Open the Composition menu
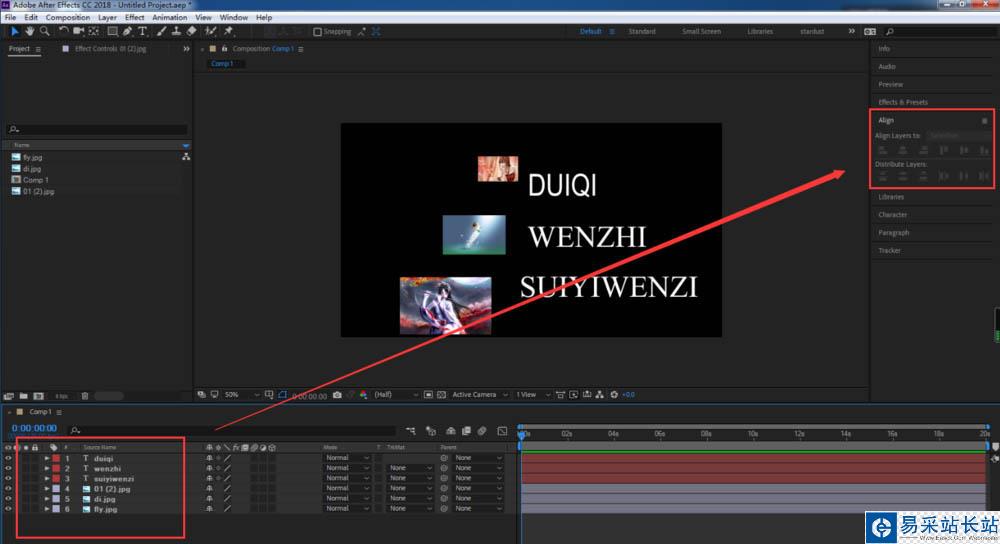Screen dimensions: 1000x544 [x=68, y=17]
